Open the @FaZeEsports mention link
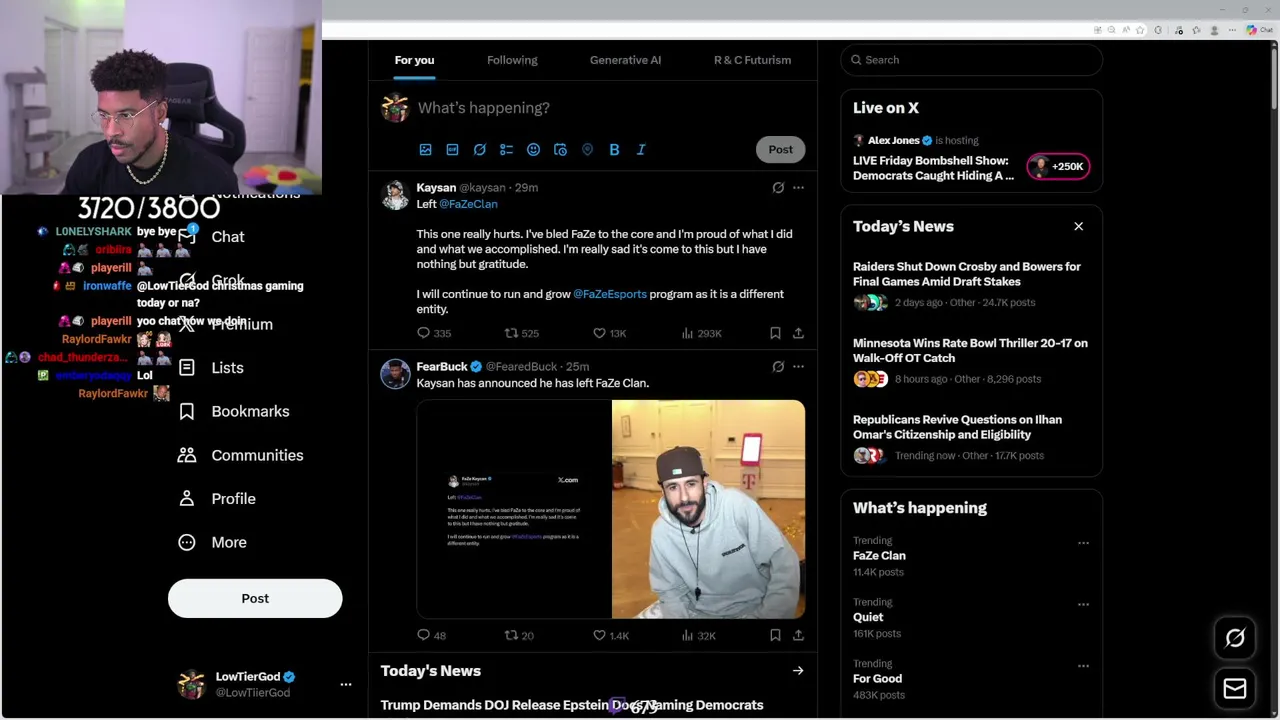The image size is (1280, 720). click(x=610, y=294)
